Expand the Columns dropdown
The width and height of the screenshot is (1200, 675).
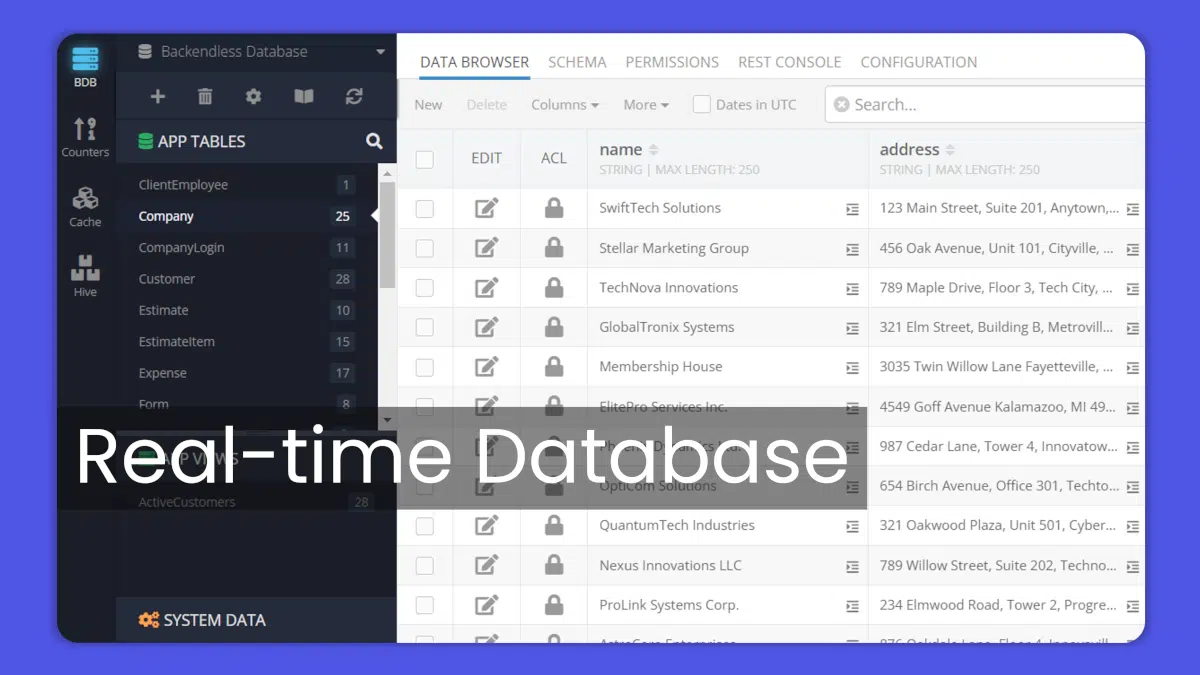click(x=564, y=104)
